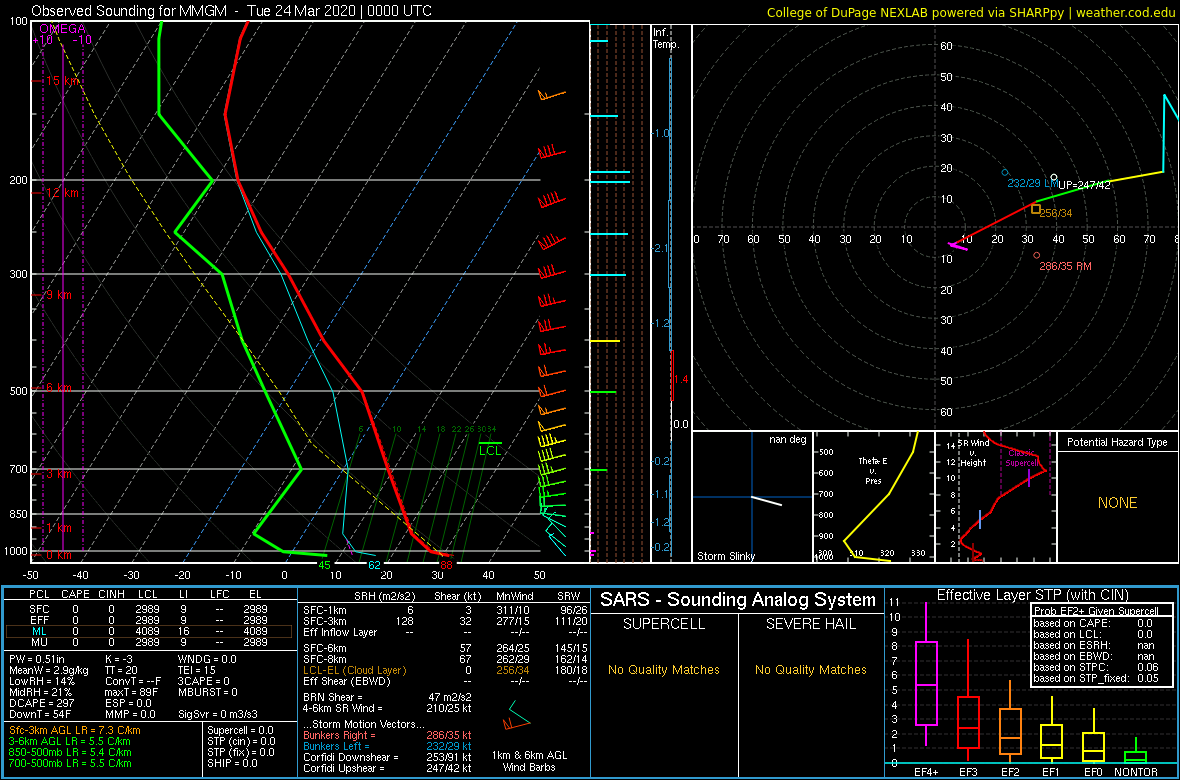Click '700-500mb LR = 5.5 C/km'

click(70, 763)
